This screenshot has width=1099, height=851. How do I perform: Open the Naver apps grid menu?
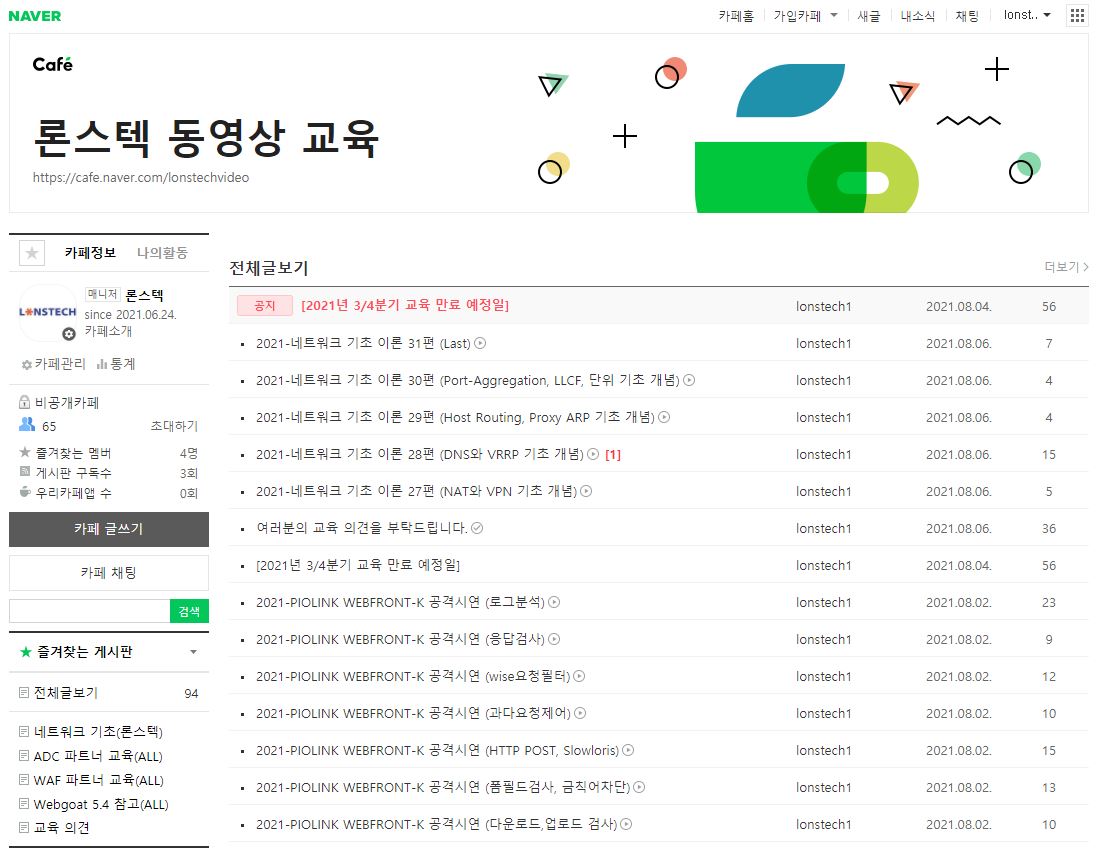(1077, 15)
